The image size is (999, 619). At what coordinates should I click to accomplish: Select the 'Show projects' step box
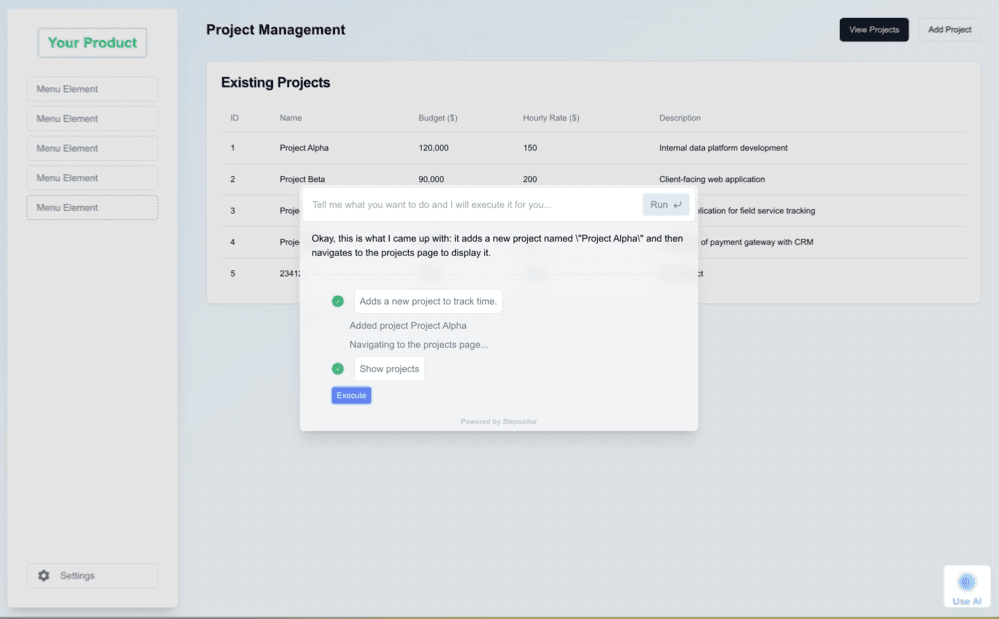pyautogui.click(x=389, y=369)
